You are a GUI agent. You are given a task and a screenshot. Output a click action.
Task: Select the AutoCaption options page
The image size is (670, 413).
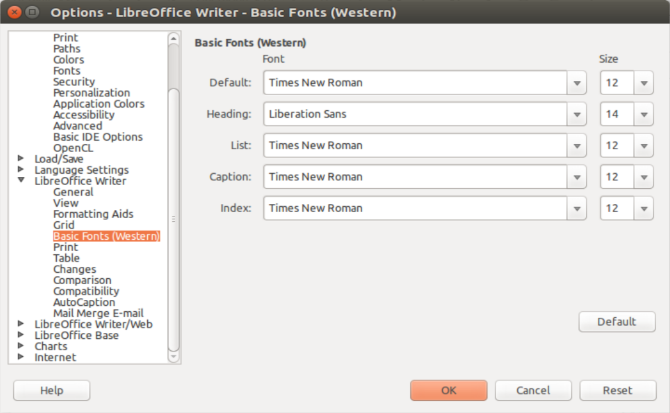(84, 302)
